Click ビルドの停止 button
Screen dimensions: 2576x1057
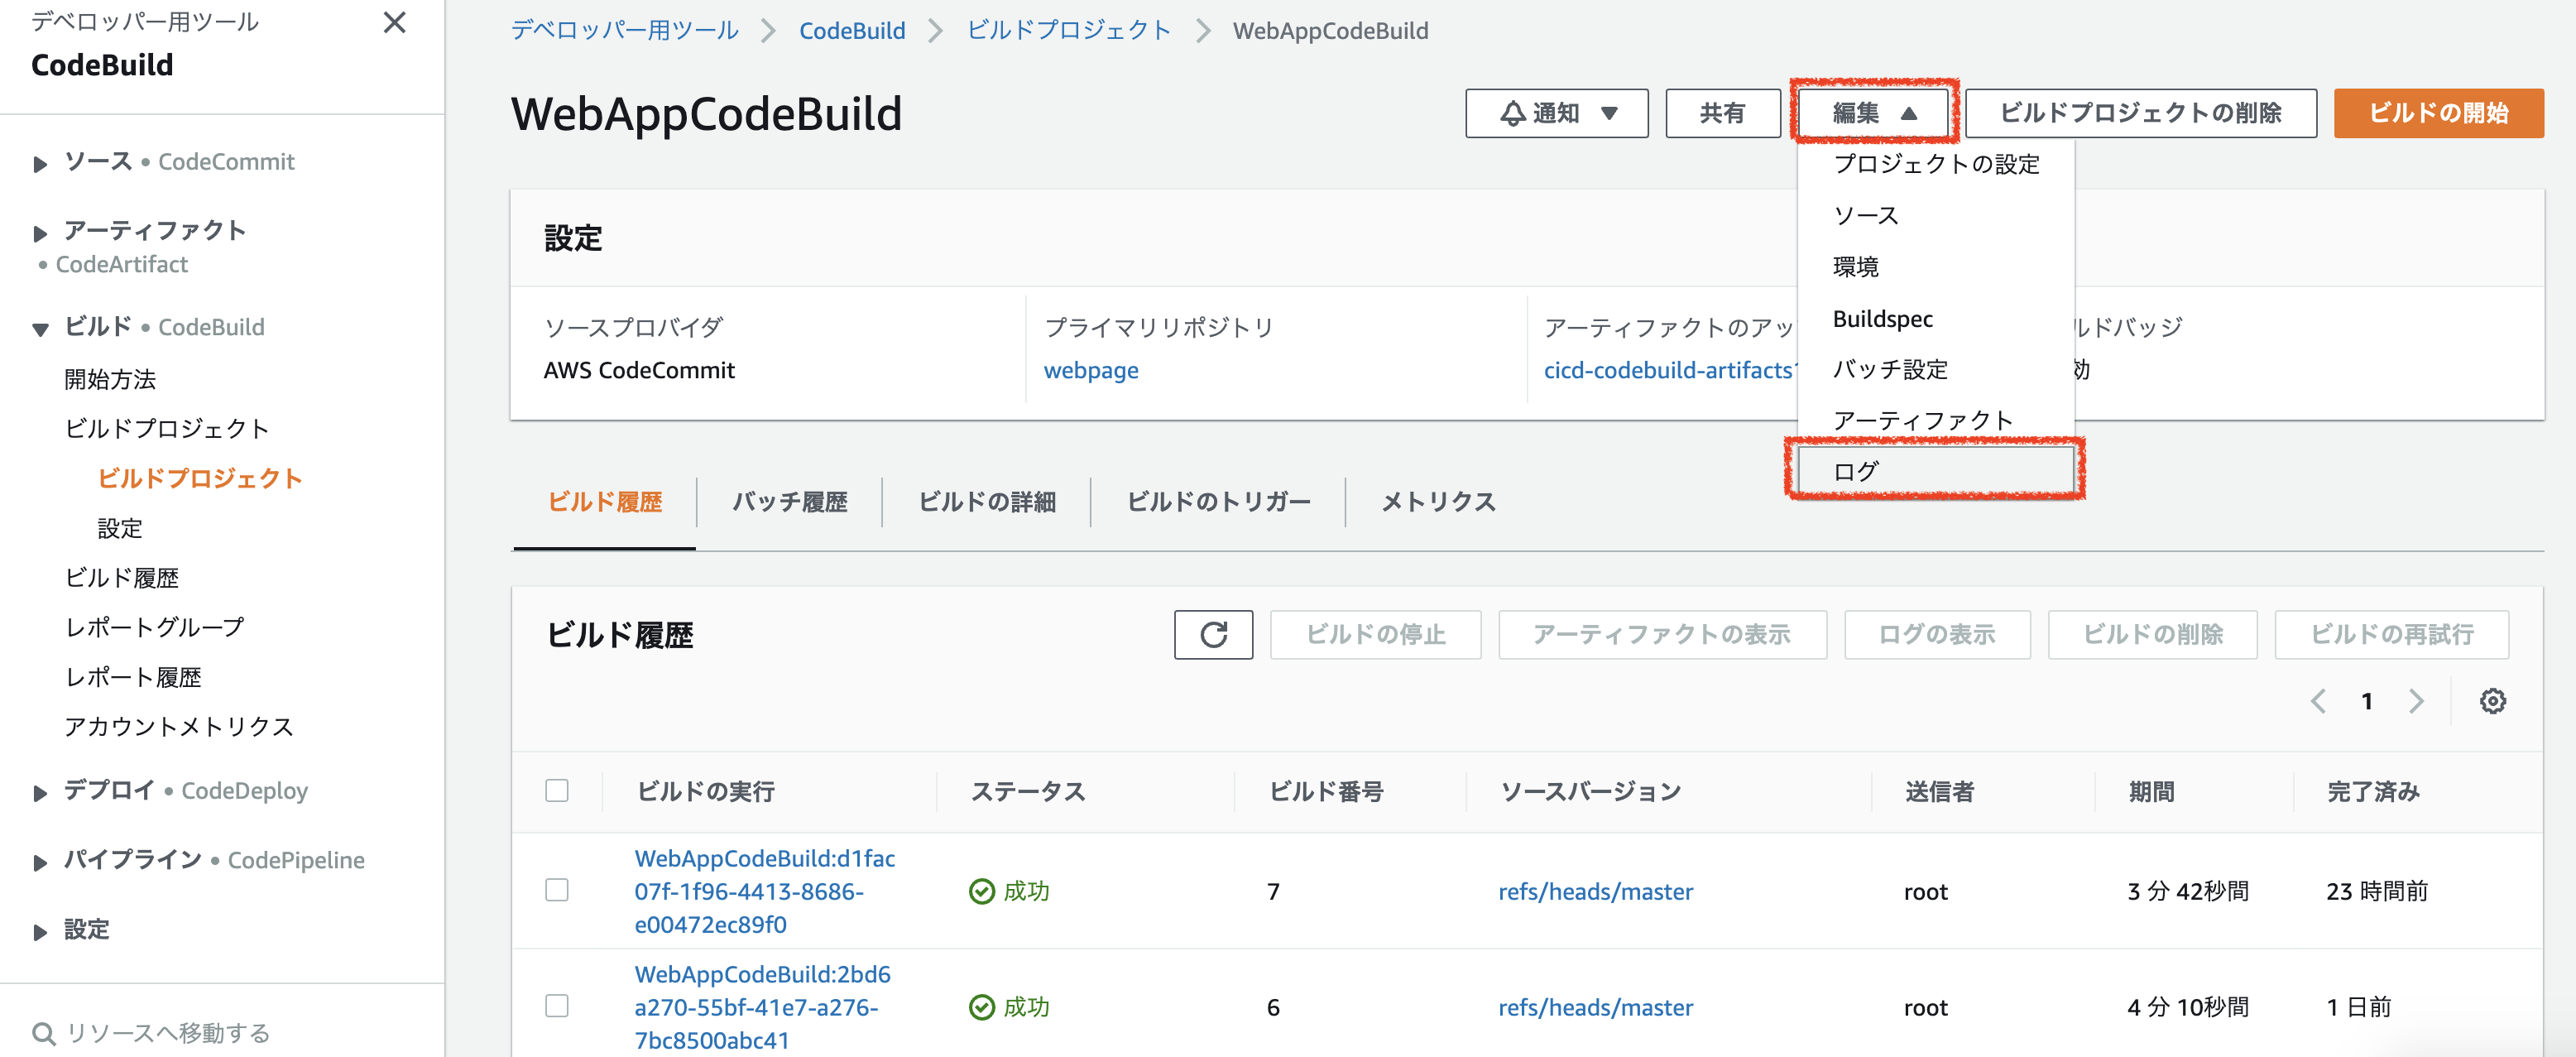click(x=1375, y=634)
